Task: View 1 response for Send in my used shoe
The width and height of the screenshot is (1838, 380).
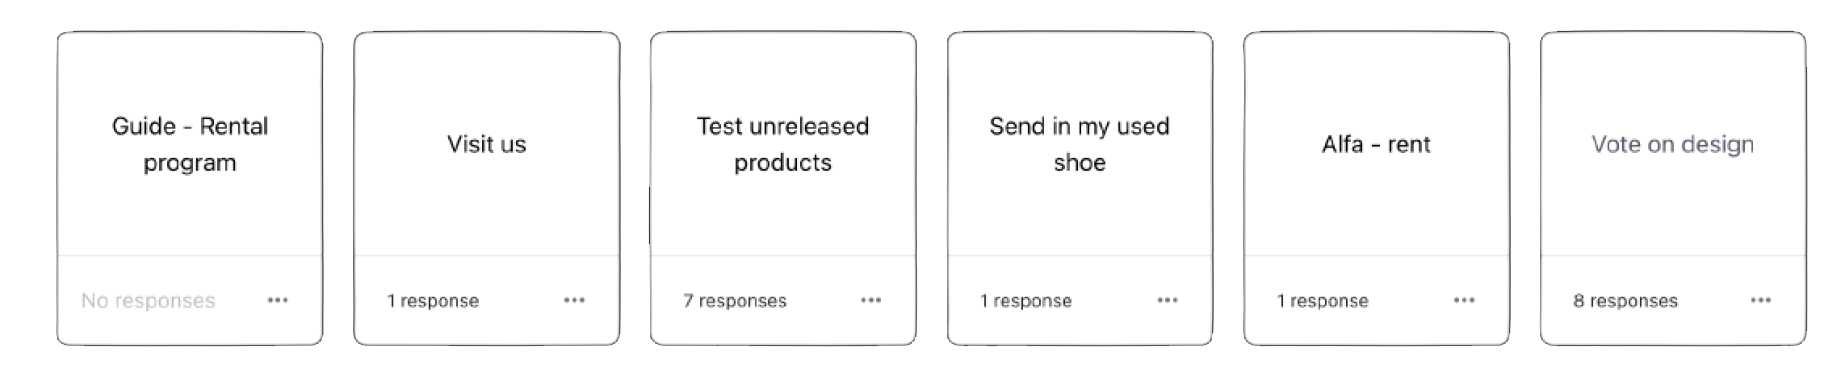Action: [1026, 301]
